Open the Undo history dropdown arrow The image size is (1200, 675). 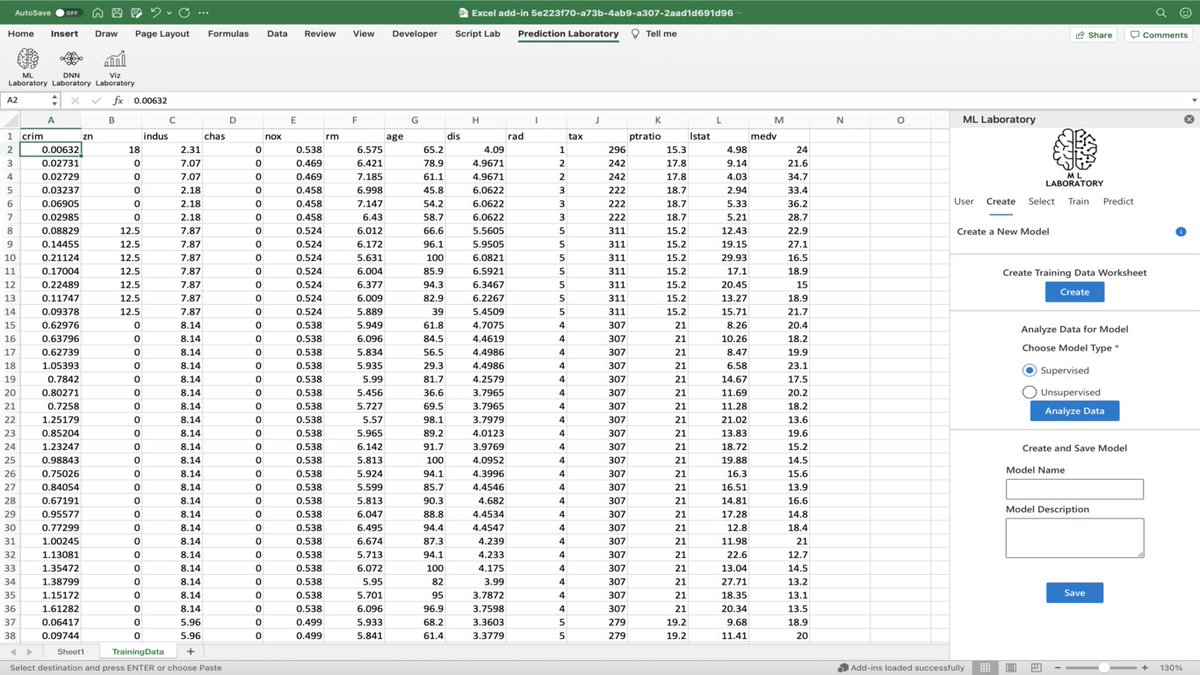coord(168,13)
